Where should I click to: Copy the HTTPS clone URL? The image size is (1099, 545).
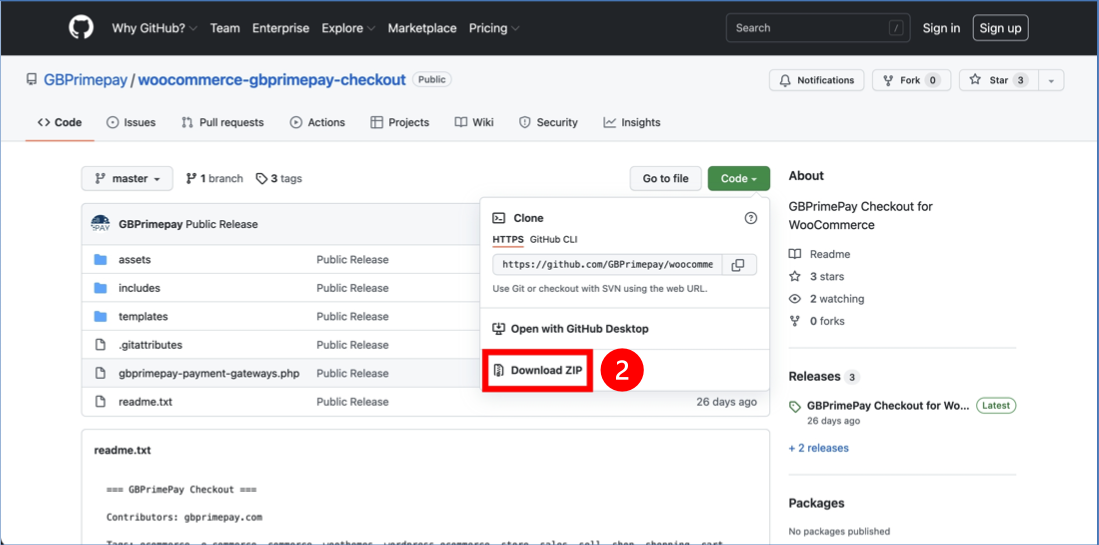(738, 265)
